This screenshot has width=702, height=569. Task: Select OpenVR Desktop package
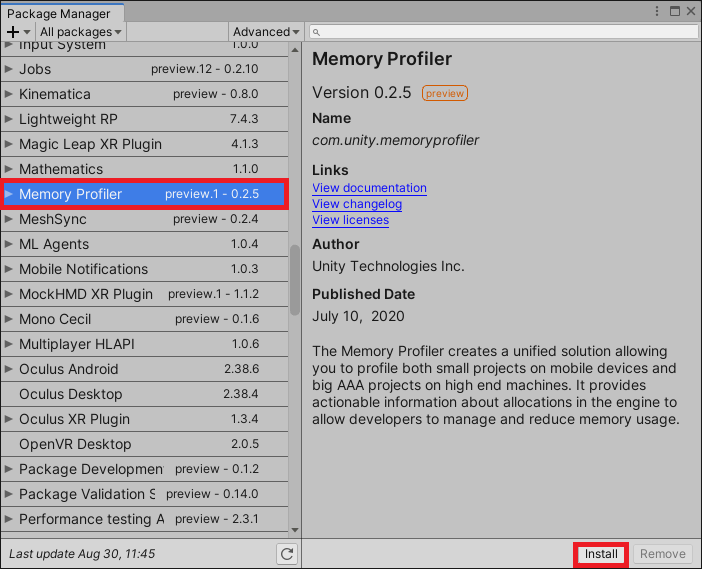coord(145,444)
